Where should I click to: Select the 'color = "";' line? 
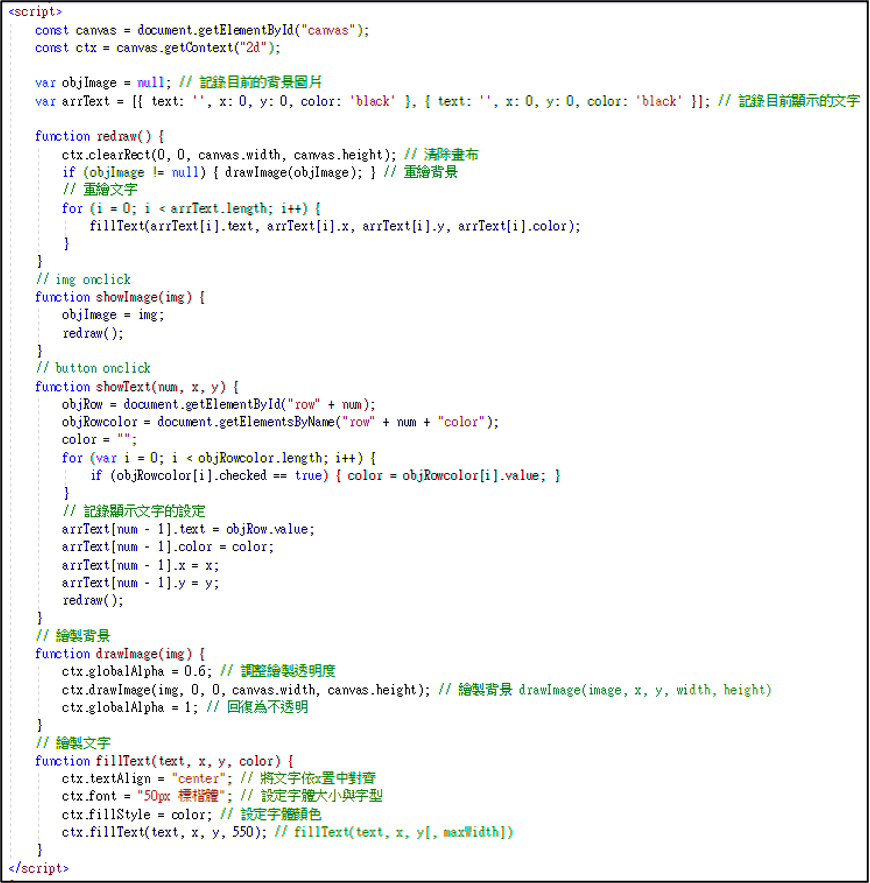(99, 440)
